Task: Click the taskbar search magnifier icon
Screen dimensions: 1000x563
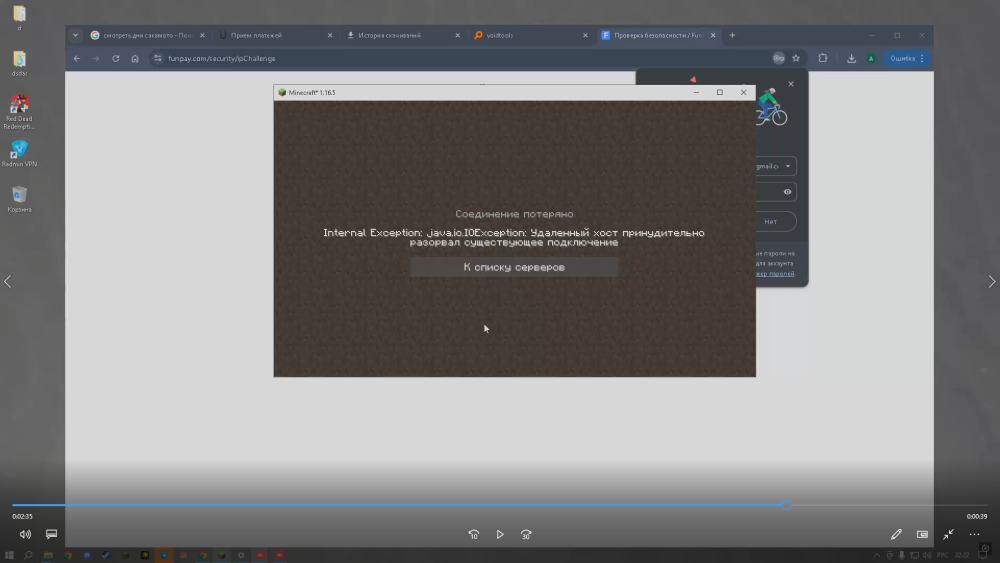Action: tap(28, 555)
